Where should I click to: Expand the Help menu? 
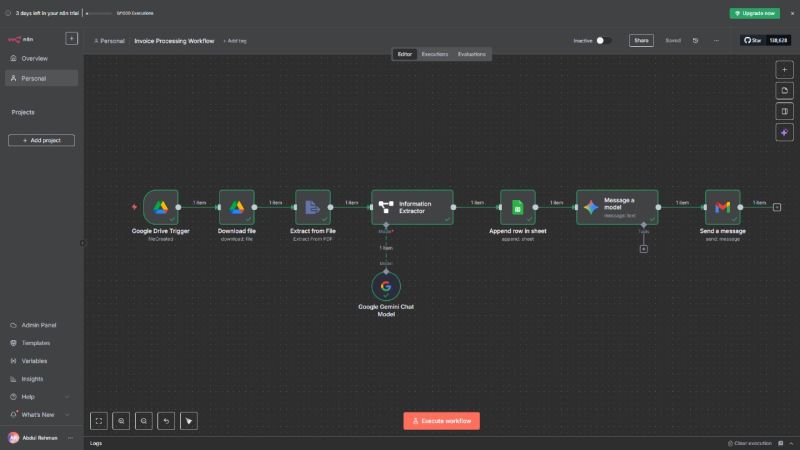(42, 397)
